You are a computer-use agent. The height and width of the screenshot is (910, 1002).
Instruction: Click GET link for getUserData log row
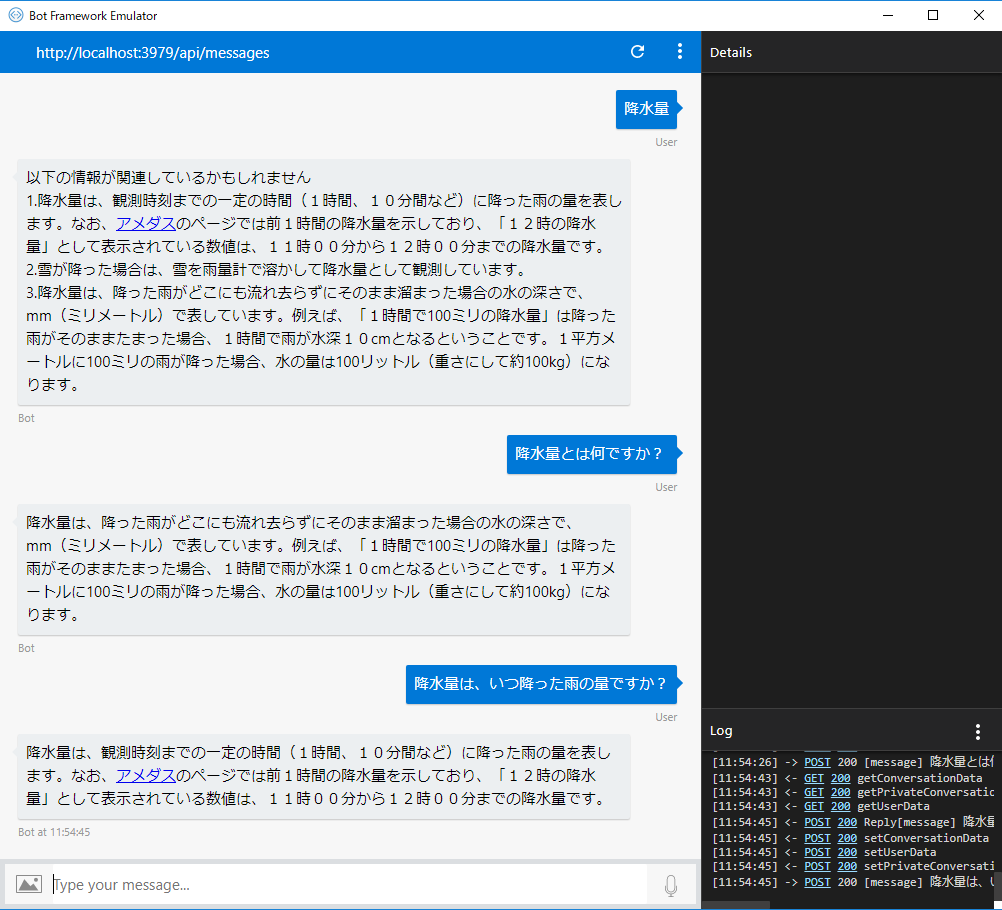coord(813,806)
